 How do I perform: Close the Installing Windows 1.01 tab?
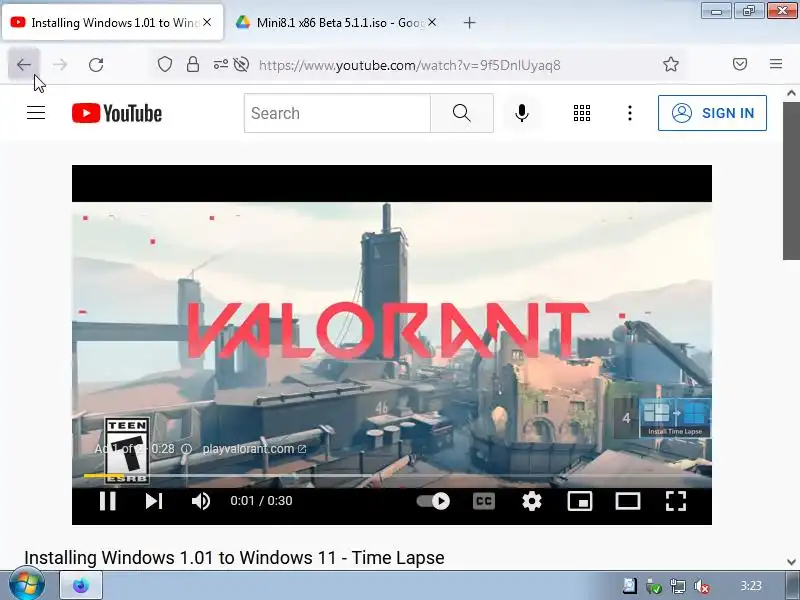207,22
